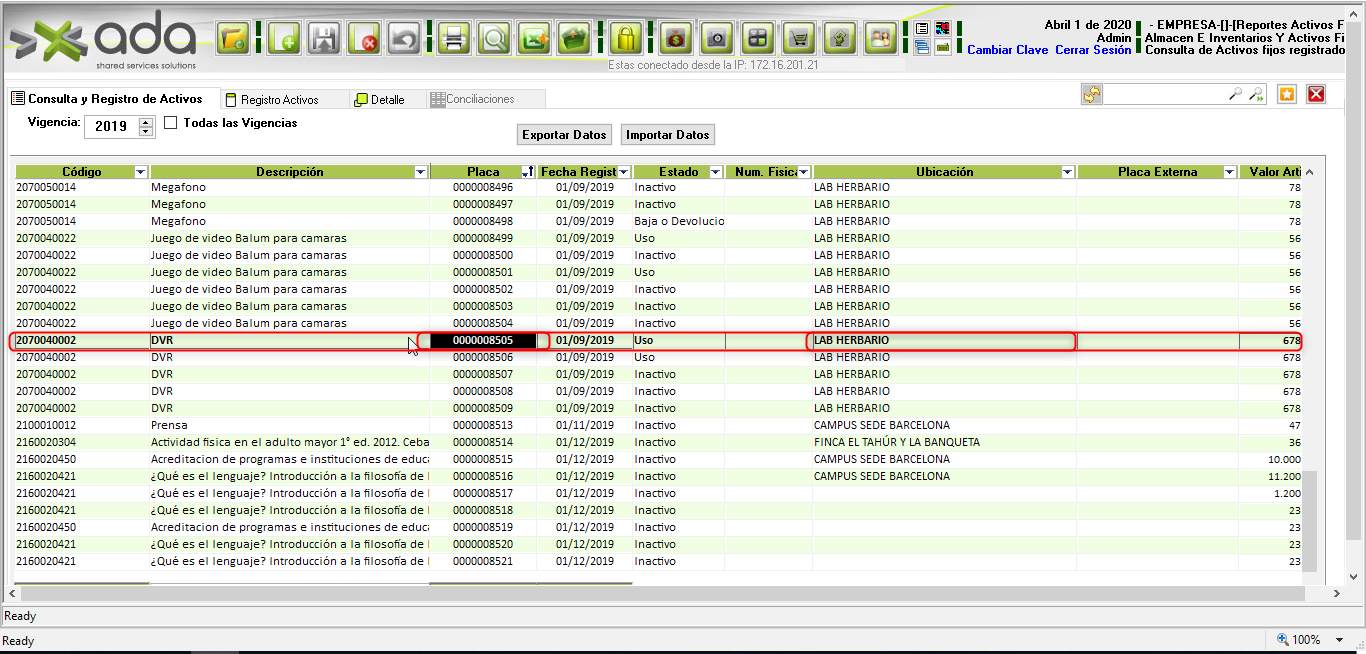
Task: Click the padlock toolbar icon
Action: pyautogui.click(x=626, y=40)
